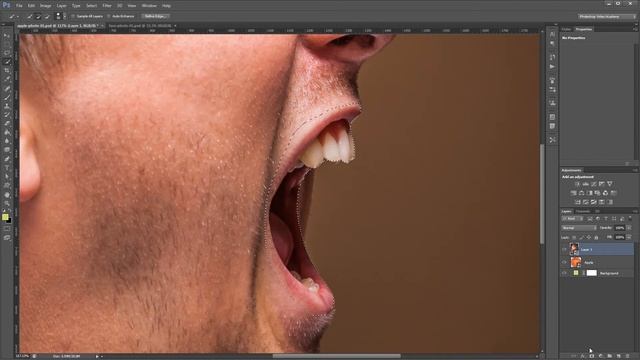Open the layer filter Kind dropdown
This screenshot has height=360, width=640.
(573, 219)
